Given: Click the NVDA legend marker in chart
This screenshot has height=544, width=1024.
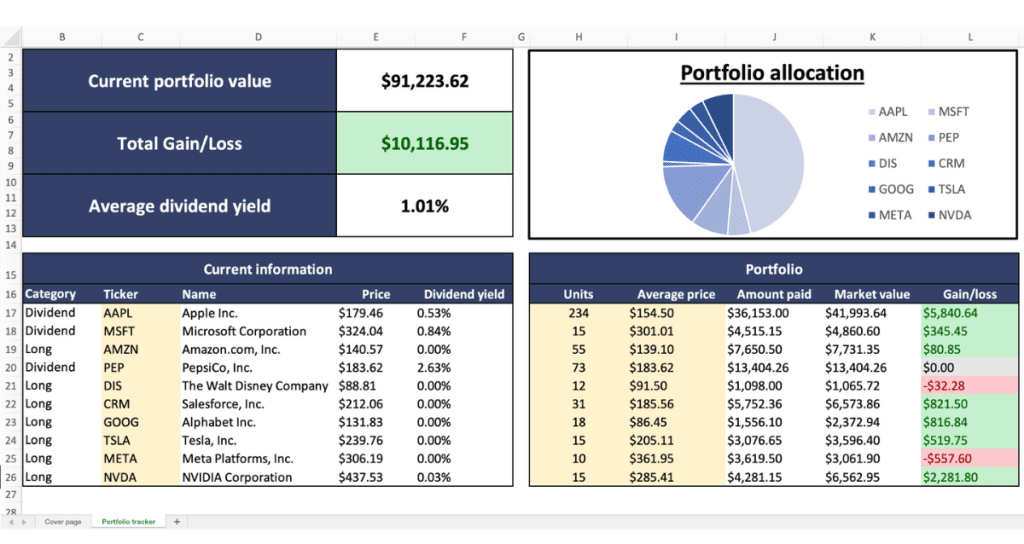Looking at the screenshot, I should pyautogui.click(x=930, y=215).
